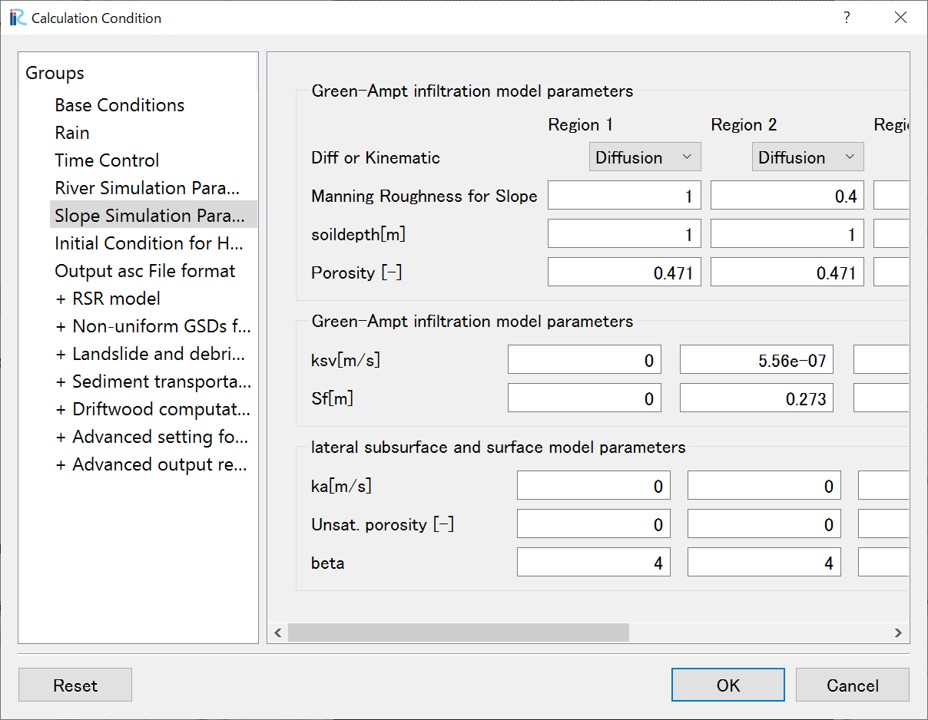This screenshot has width=928, height=720.
Task: Click Region 1 ka field
Action: tap(594, 486)
